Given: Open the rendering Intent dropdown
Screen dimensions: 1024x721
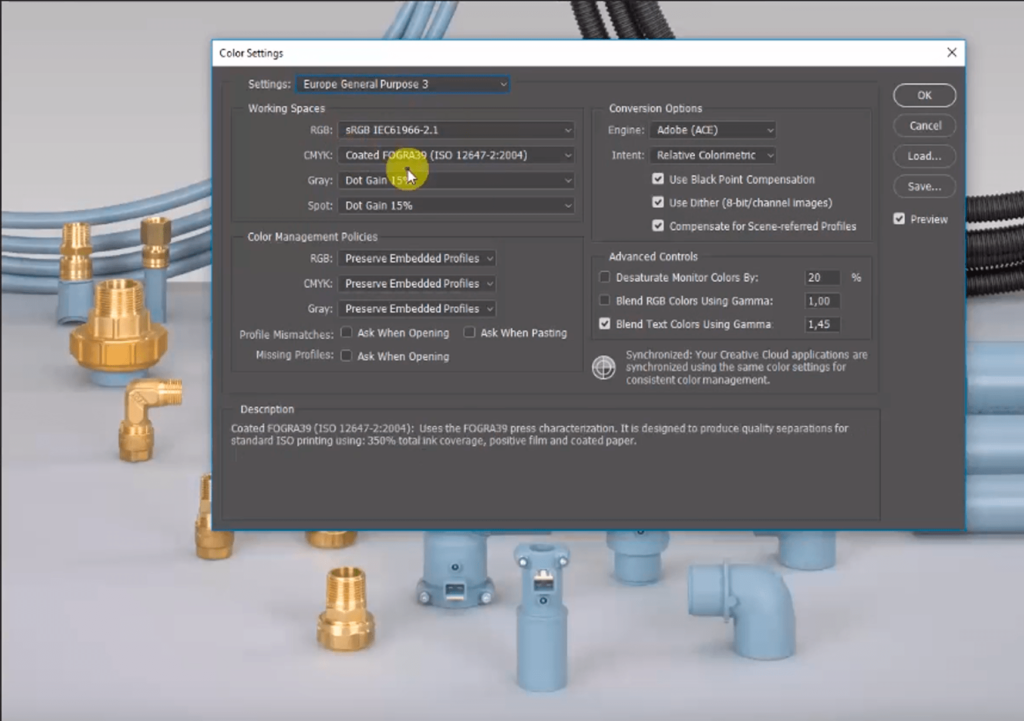Looking at the screenshot, I should (x=712, y=155).
